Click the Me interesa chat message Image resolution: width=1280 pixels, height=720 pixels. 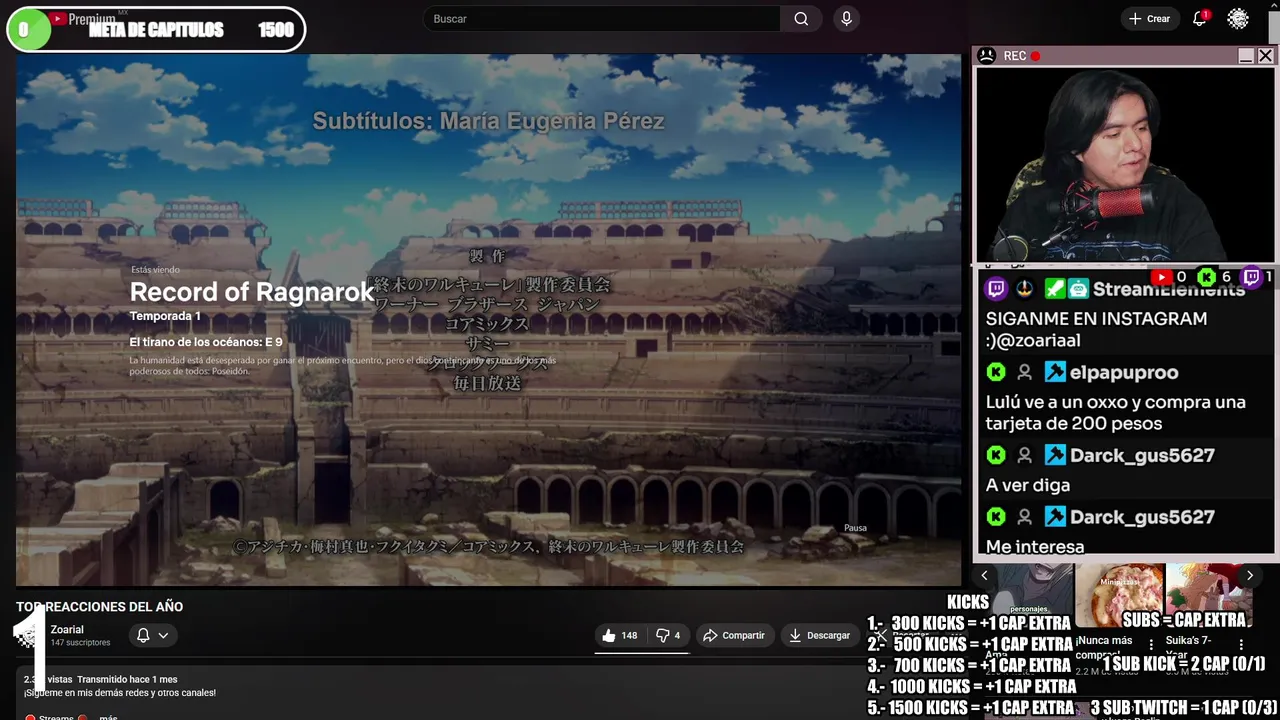[1035, 546]
